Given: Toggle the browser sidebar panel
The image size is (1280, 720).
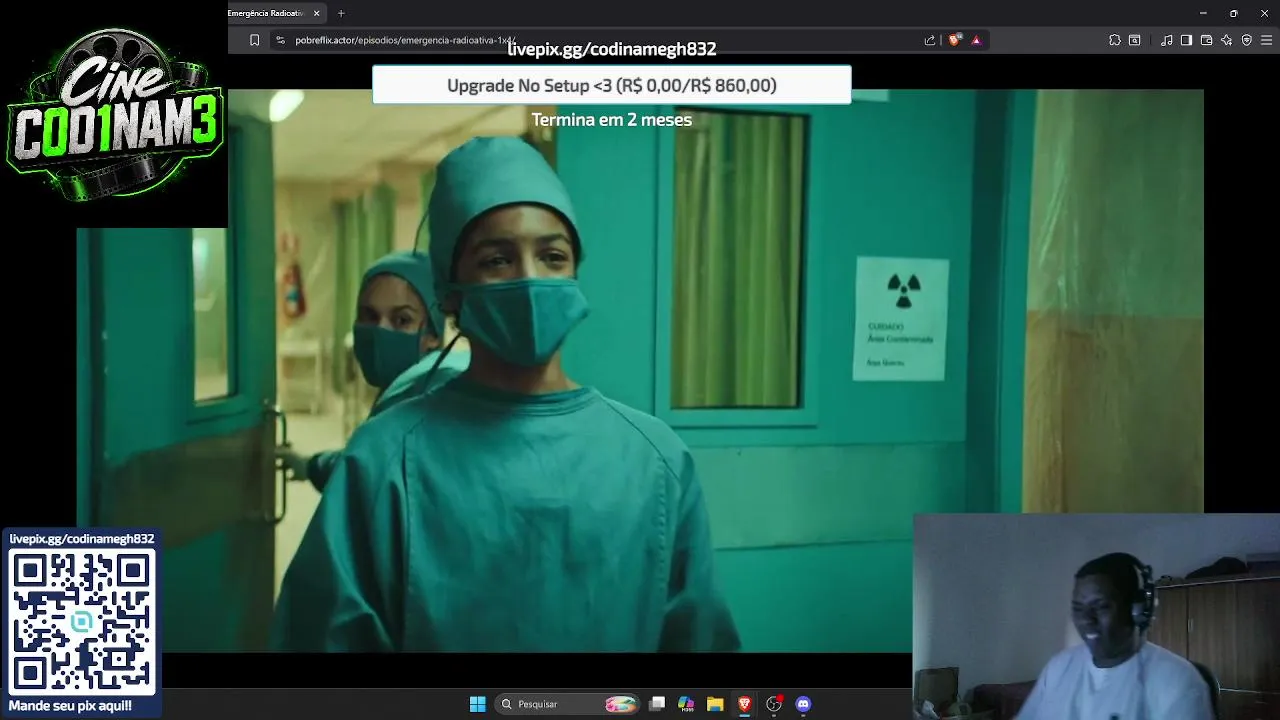Looking at the screenshot, I should [1186, 40].
